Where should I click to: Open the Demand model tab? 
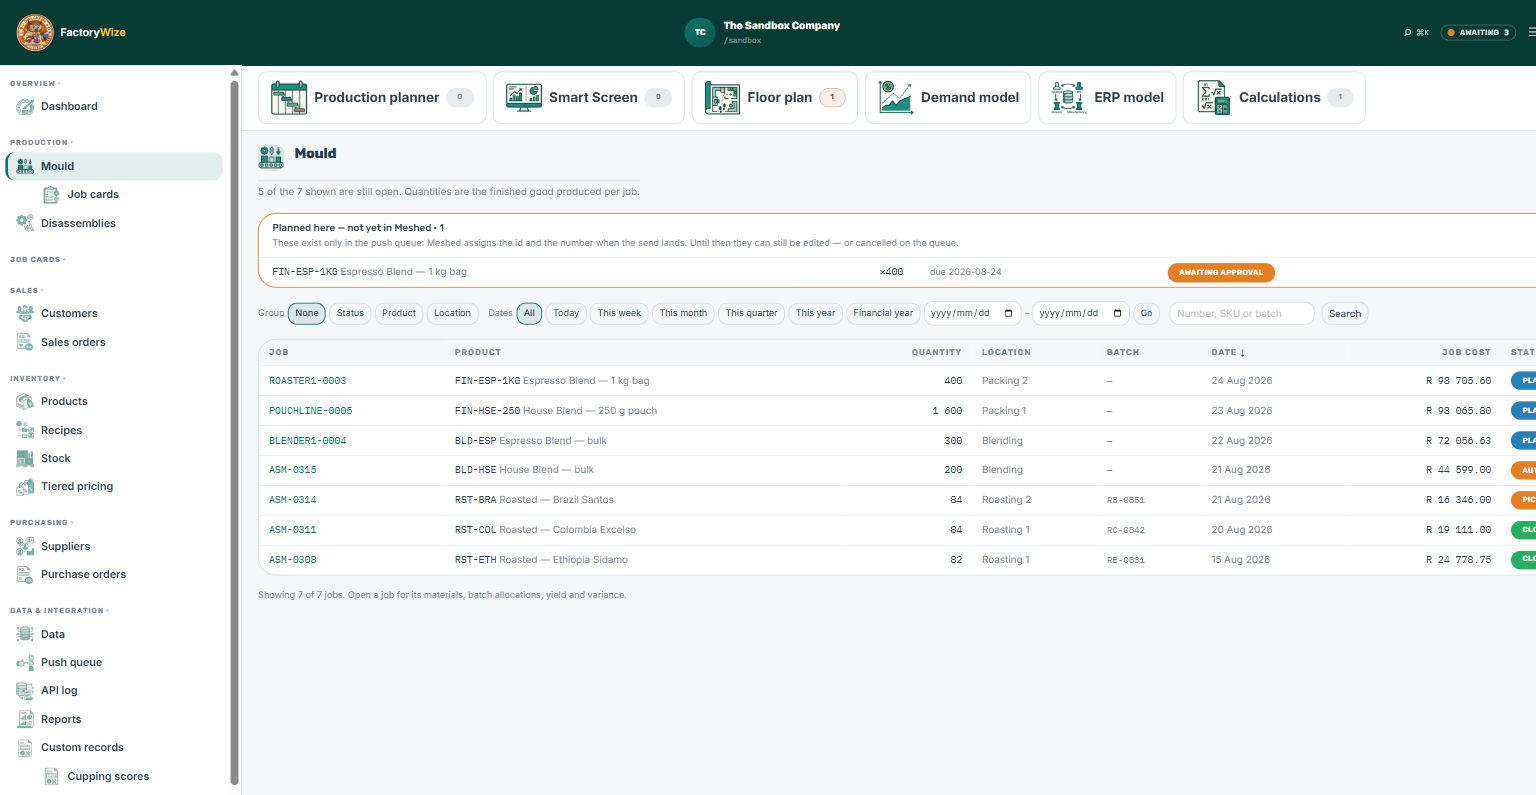[x=948, y=97]
